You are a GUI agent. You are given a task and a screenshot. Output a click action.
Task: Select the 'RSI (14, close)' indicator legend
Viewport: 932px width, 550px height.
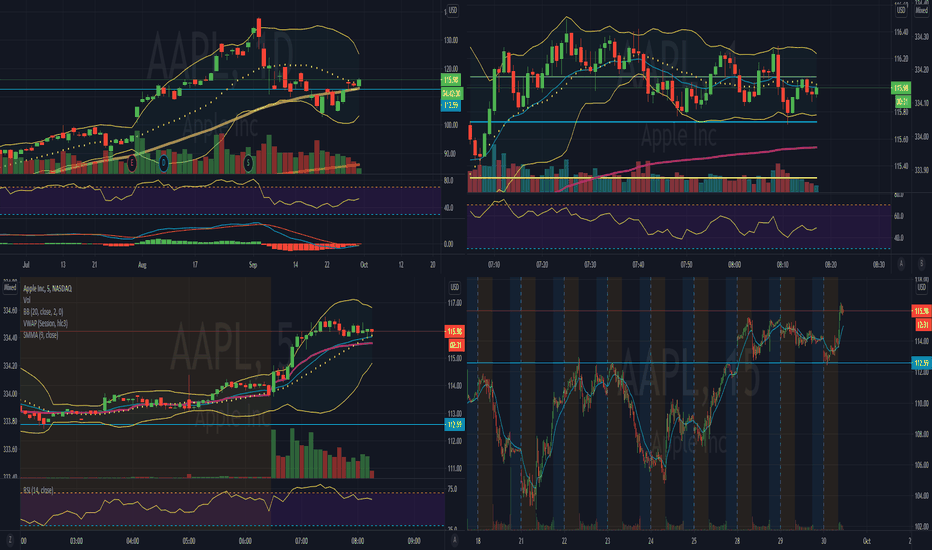point(38,491)
